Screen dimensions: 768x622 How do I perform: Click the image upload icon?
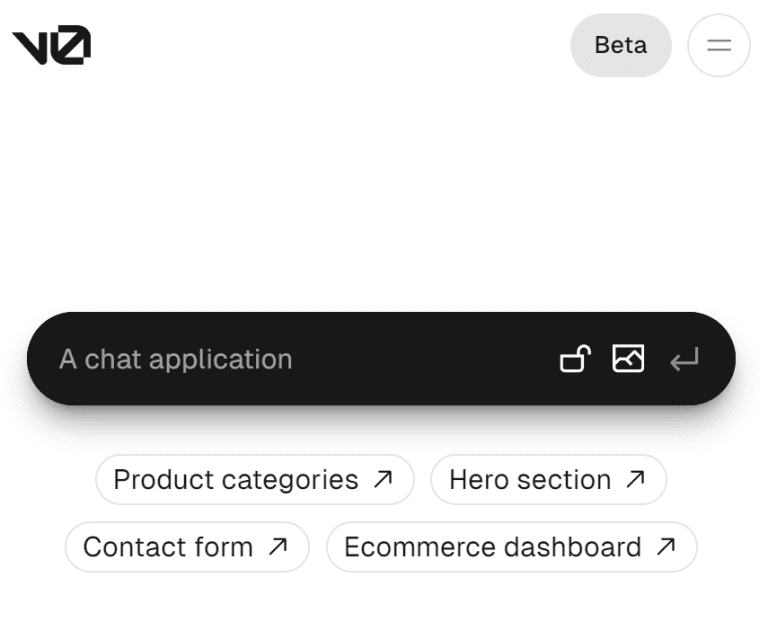point(629,358)
